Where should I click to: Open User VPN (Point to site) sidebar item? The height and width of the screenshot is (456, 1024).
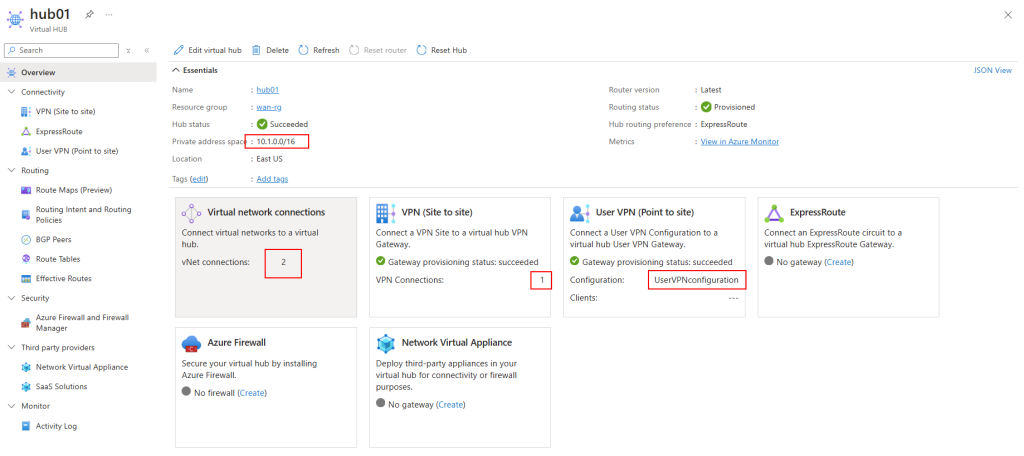tap(77, 151)
